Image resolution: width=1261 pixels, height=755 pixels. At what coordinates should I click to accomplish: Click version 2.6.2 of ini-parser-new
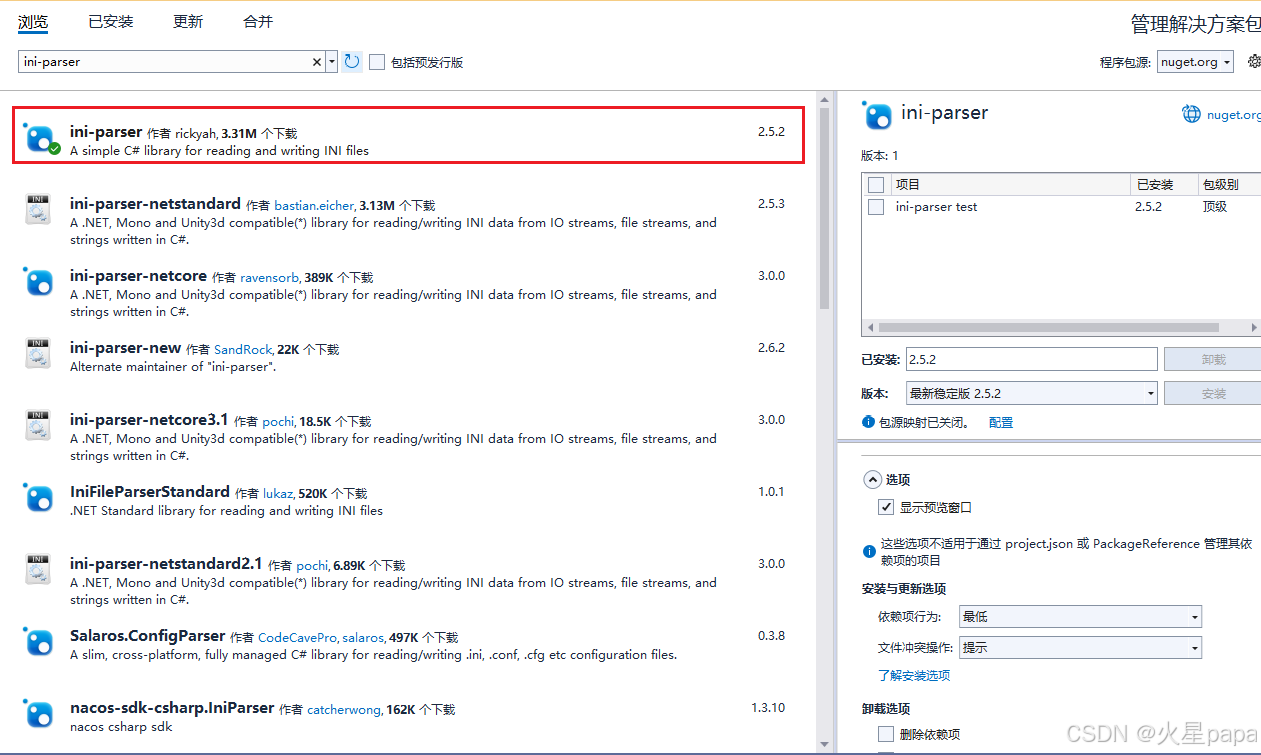tap(771, 348)
